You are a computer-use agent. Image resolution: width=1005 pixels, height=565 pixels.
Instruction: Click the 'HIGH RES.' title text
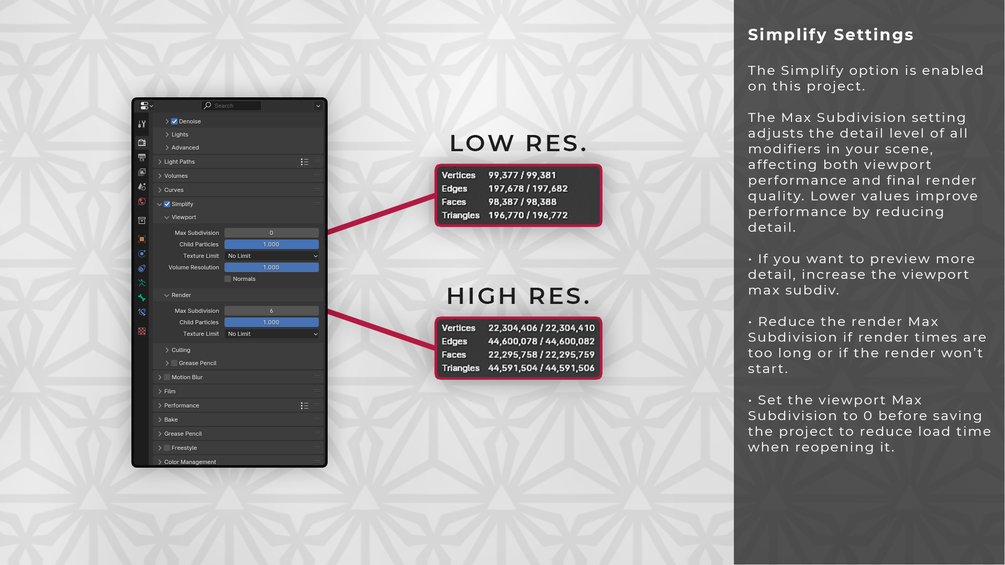[x=518, y=296]
